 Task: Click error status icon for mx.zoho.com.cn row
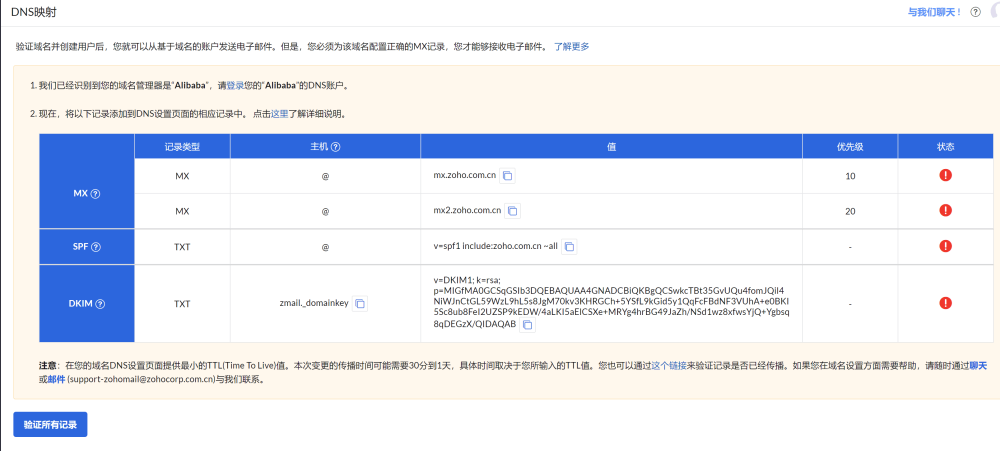945,175
